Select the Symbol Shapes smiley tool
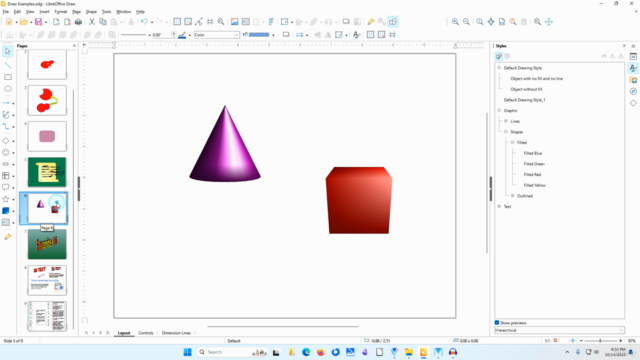The image size is (640, 360). 6,152
